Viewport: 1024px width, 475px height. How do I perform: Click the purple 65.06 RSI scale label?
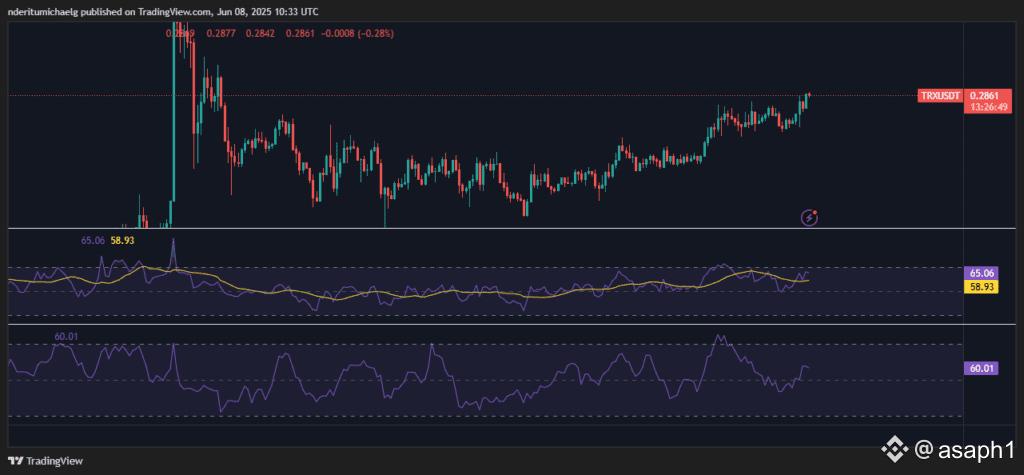click(x=981, y=274)
